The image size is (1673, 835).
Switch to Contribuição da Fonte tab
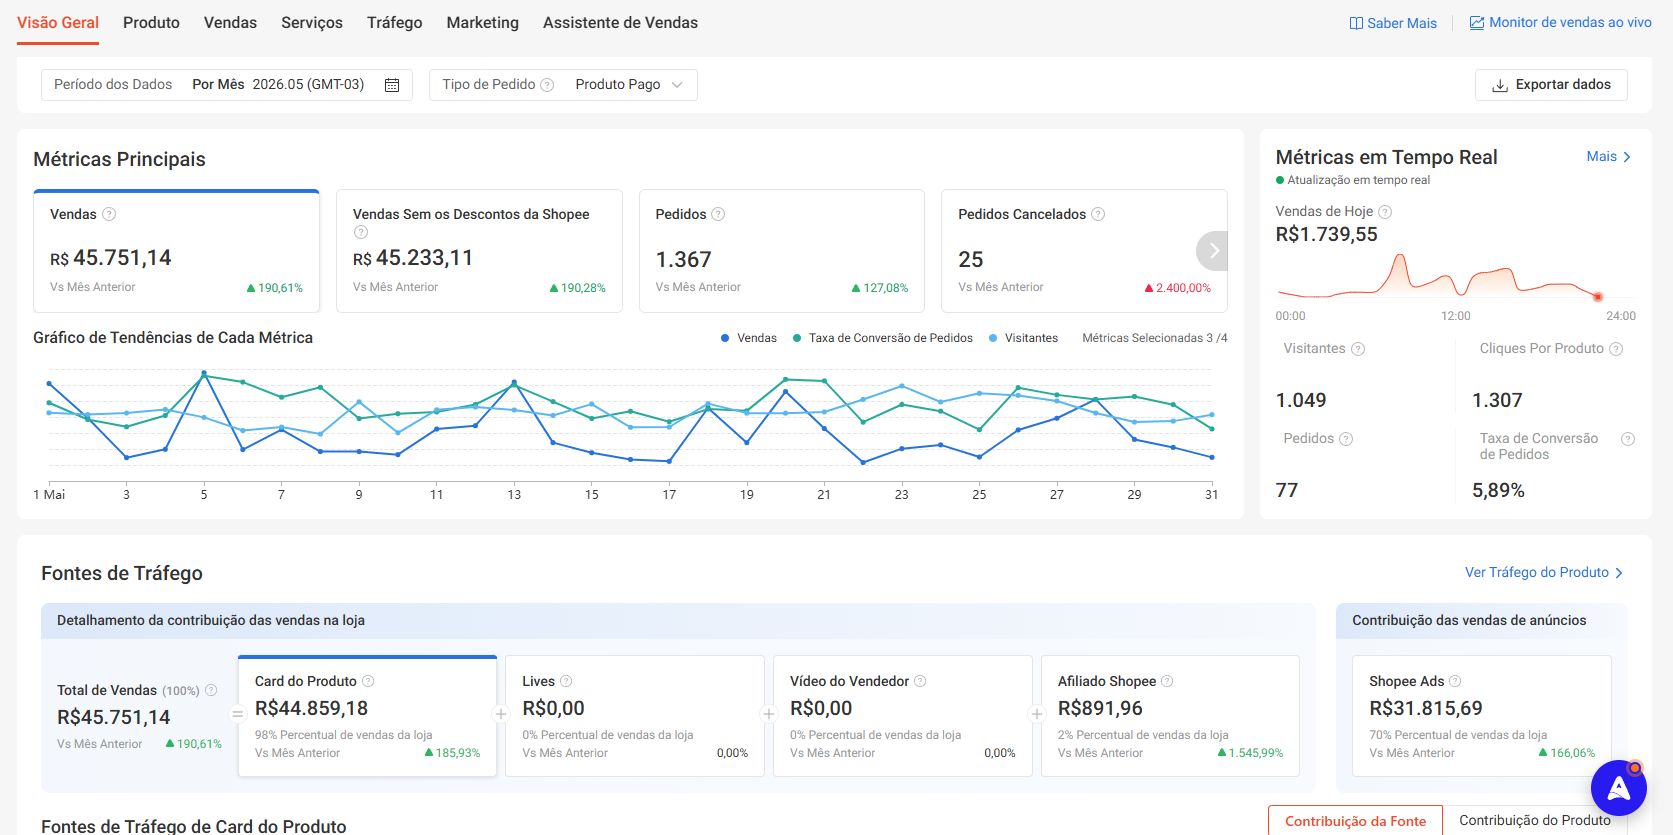click(1355, 820)
